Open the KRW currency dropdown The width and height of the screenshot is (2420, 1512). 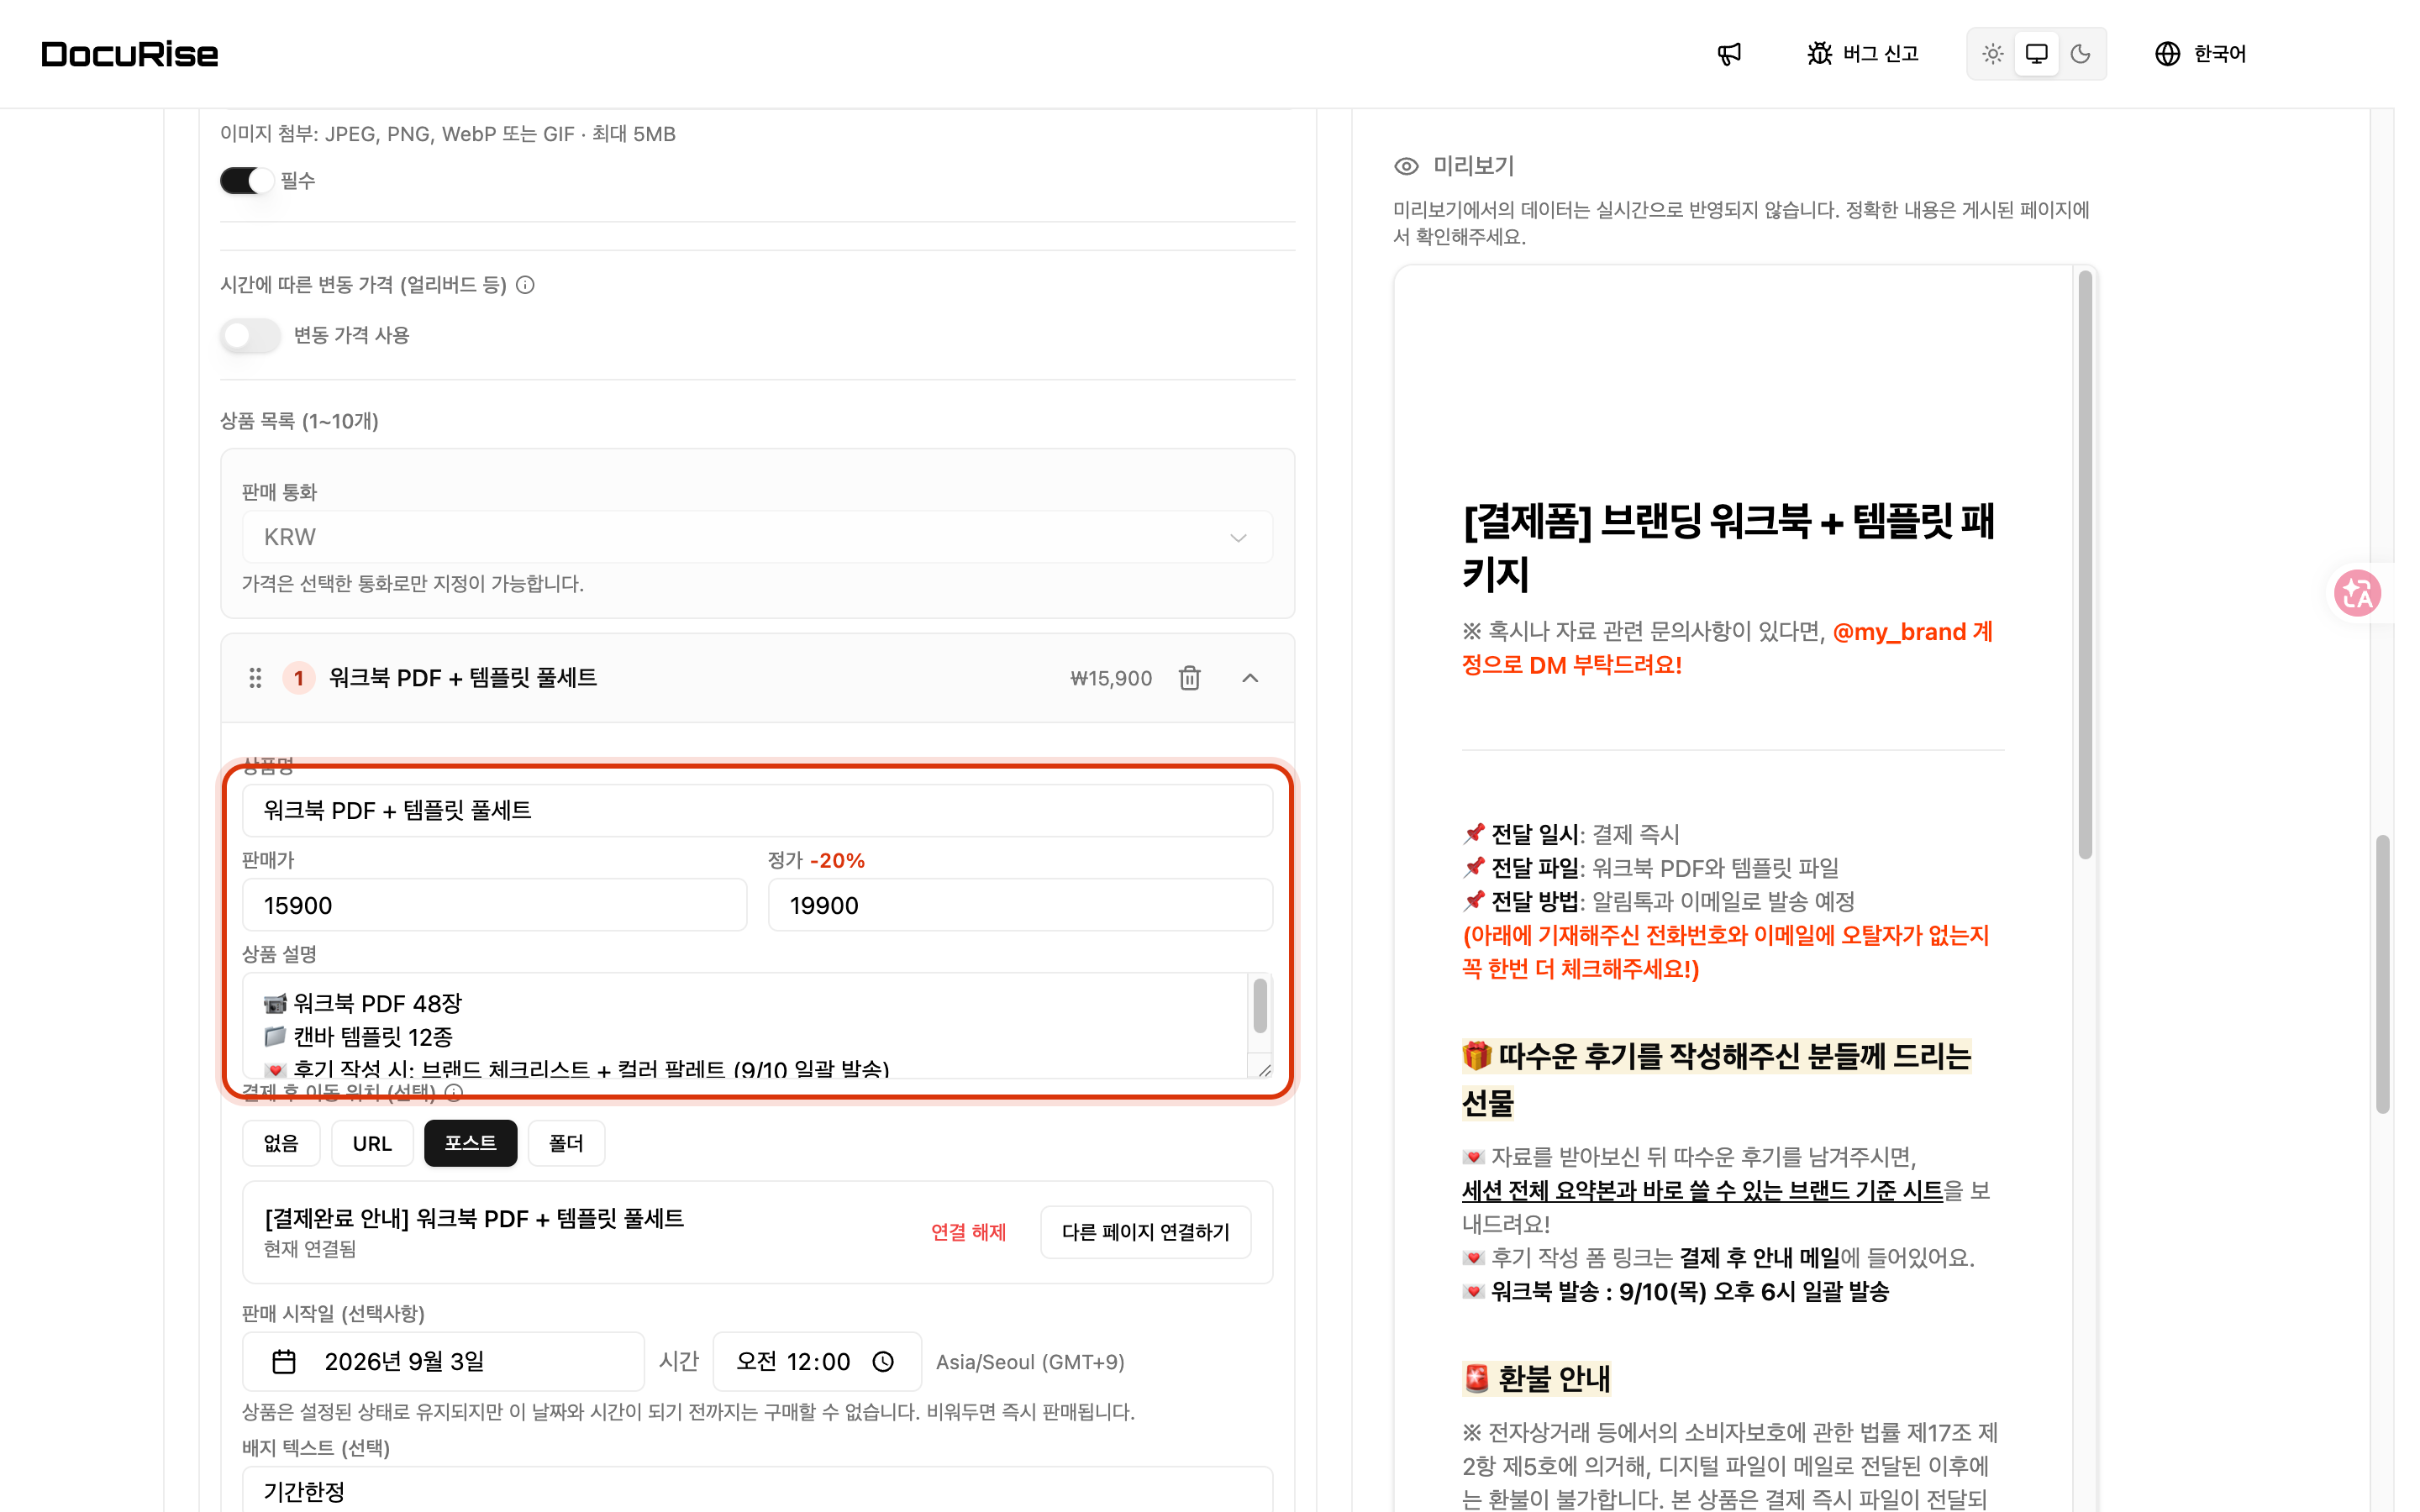(757, 537)
